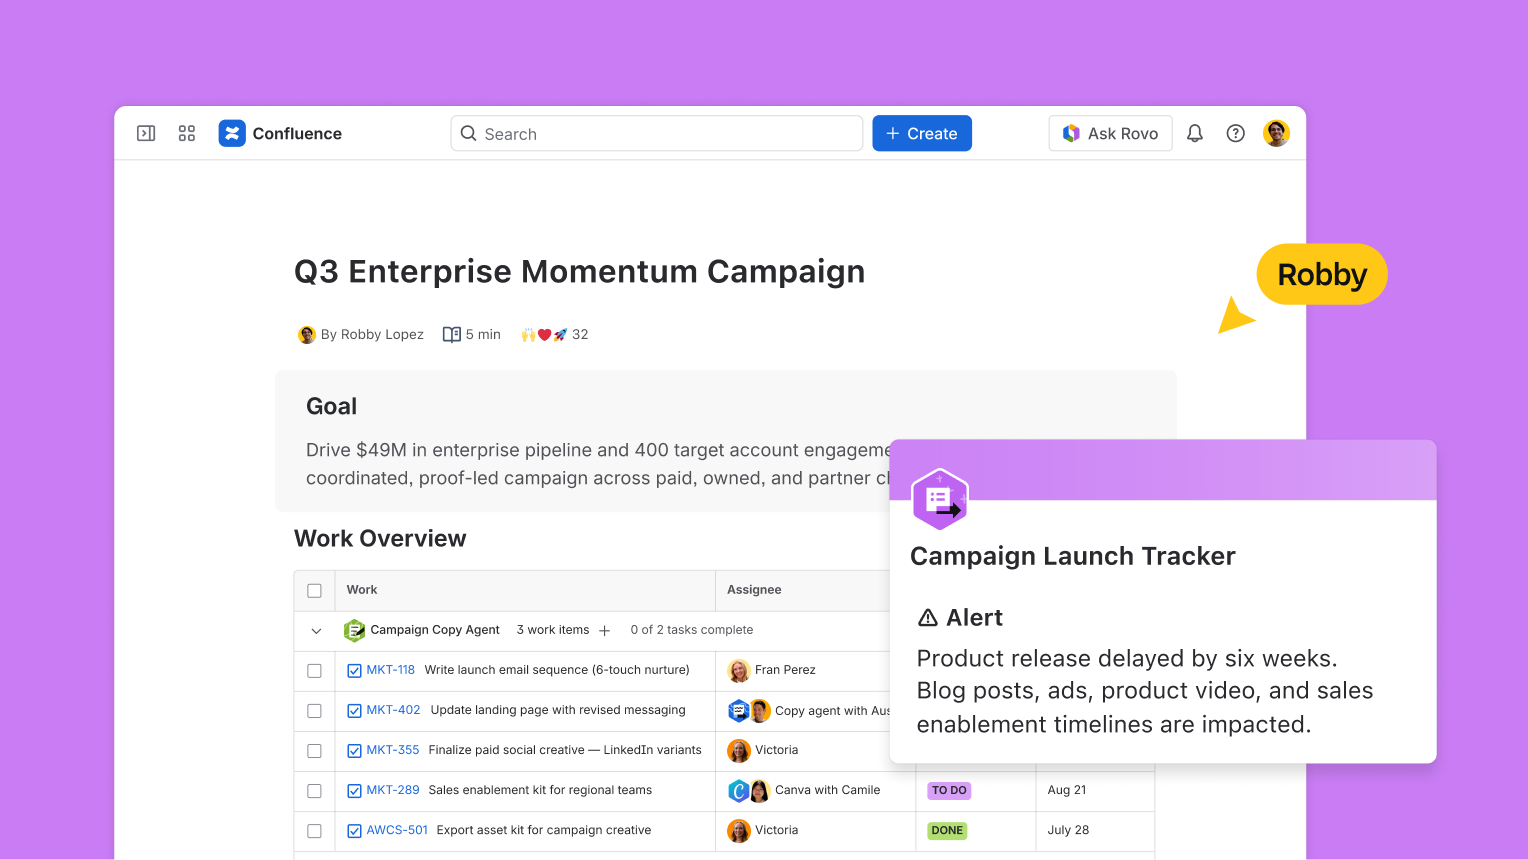Open the notifications bell
The height and width of the screenshot is (860, 1528).
coord(1195,133)
